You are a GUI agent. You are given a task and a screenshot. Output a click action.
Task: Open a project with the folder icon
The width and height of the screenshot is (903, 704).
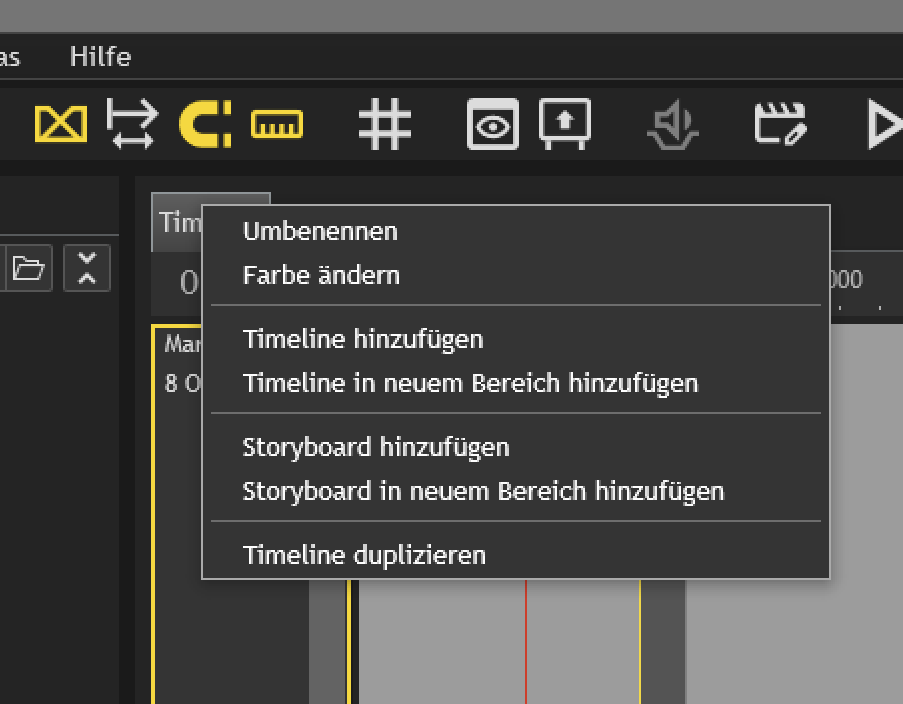click(x=28, y=268)
